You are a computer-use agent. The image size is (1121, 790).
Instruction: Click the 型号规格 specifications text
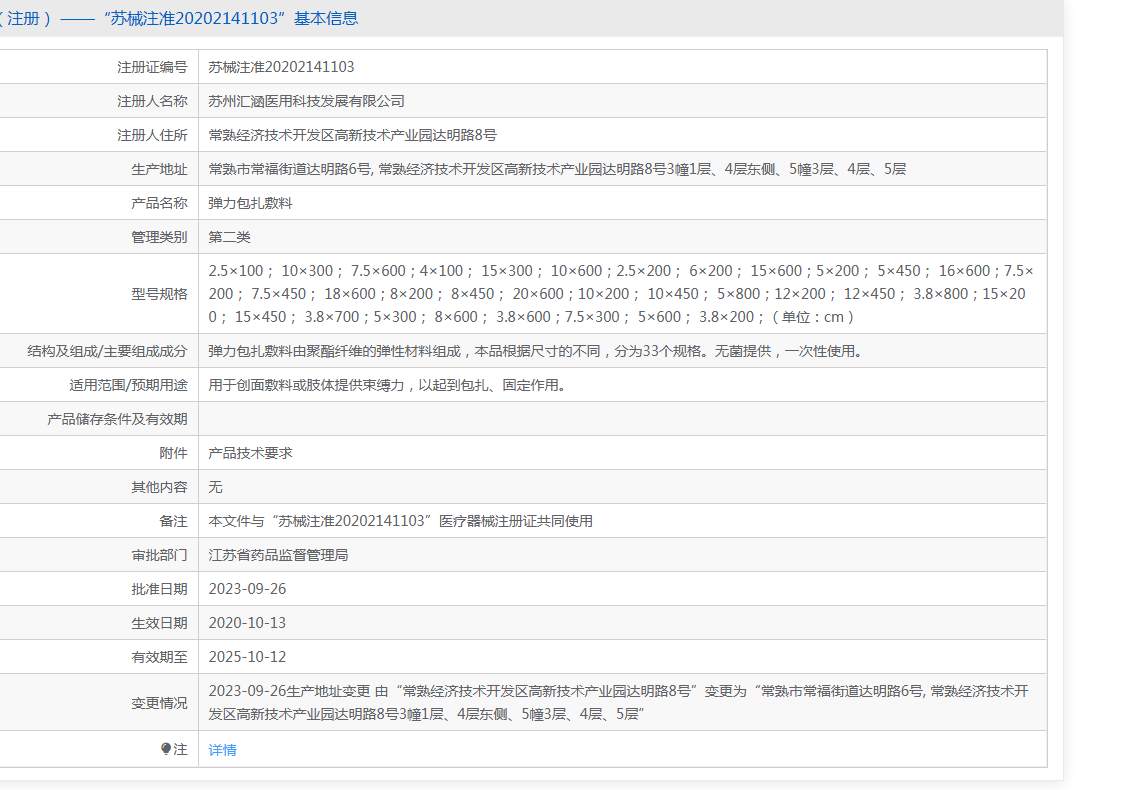coord(620,294)
